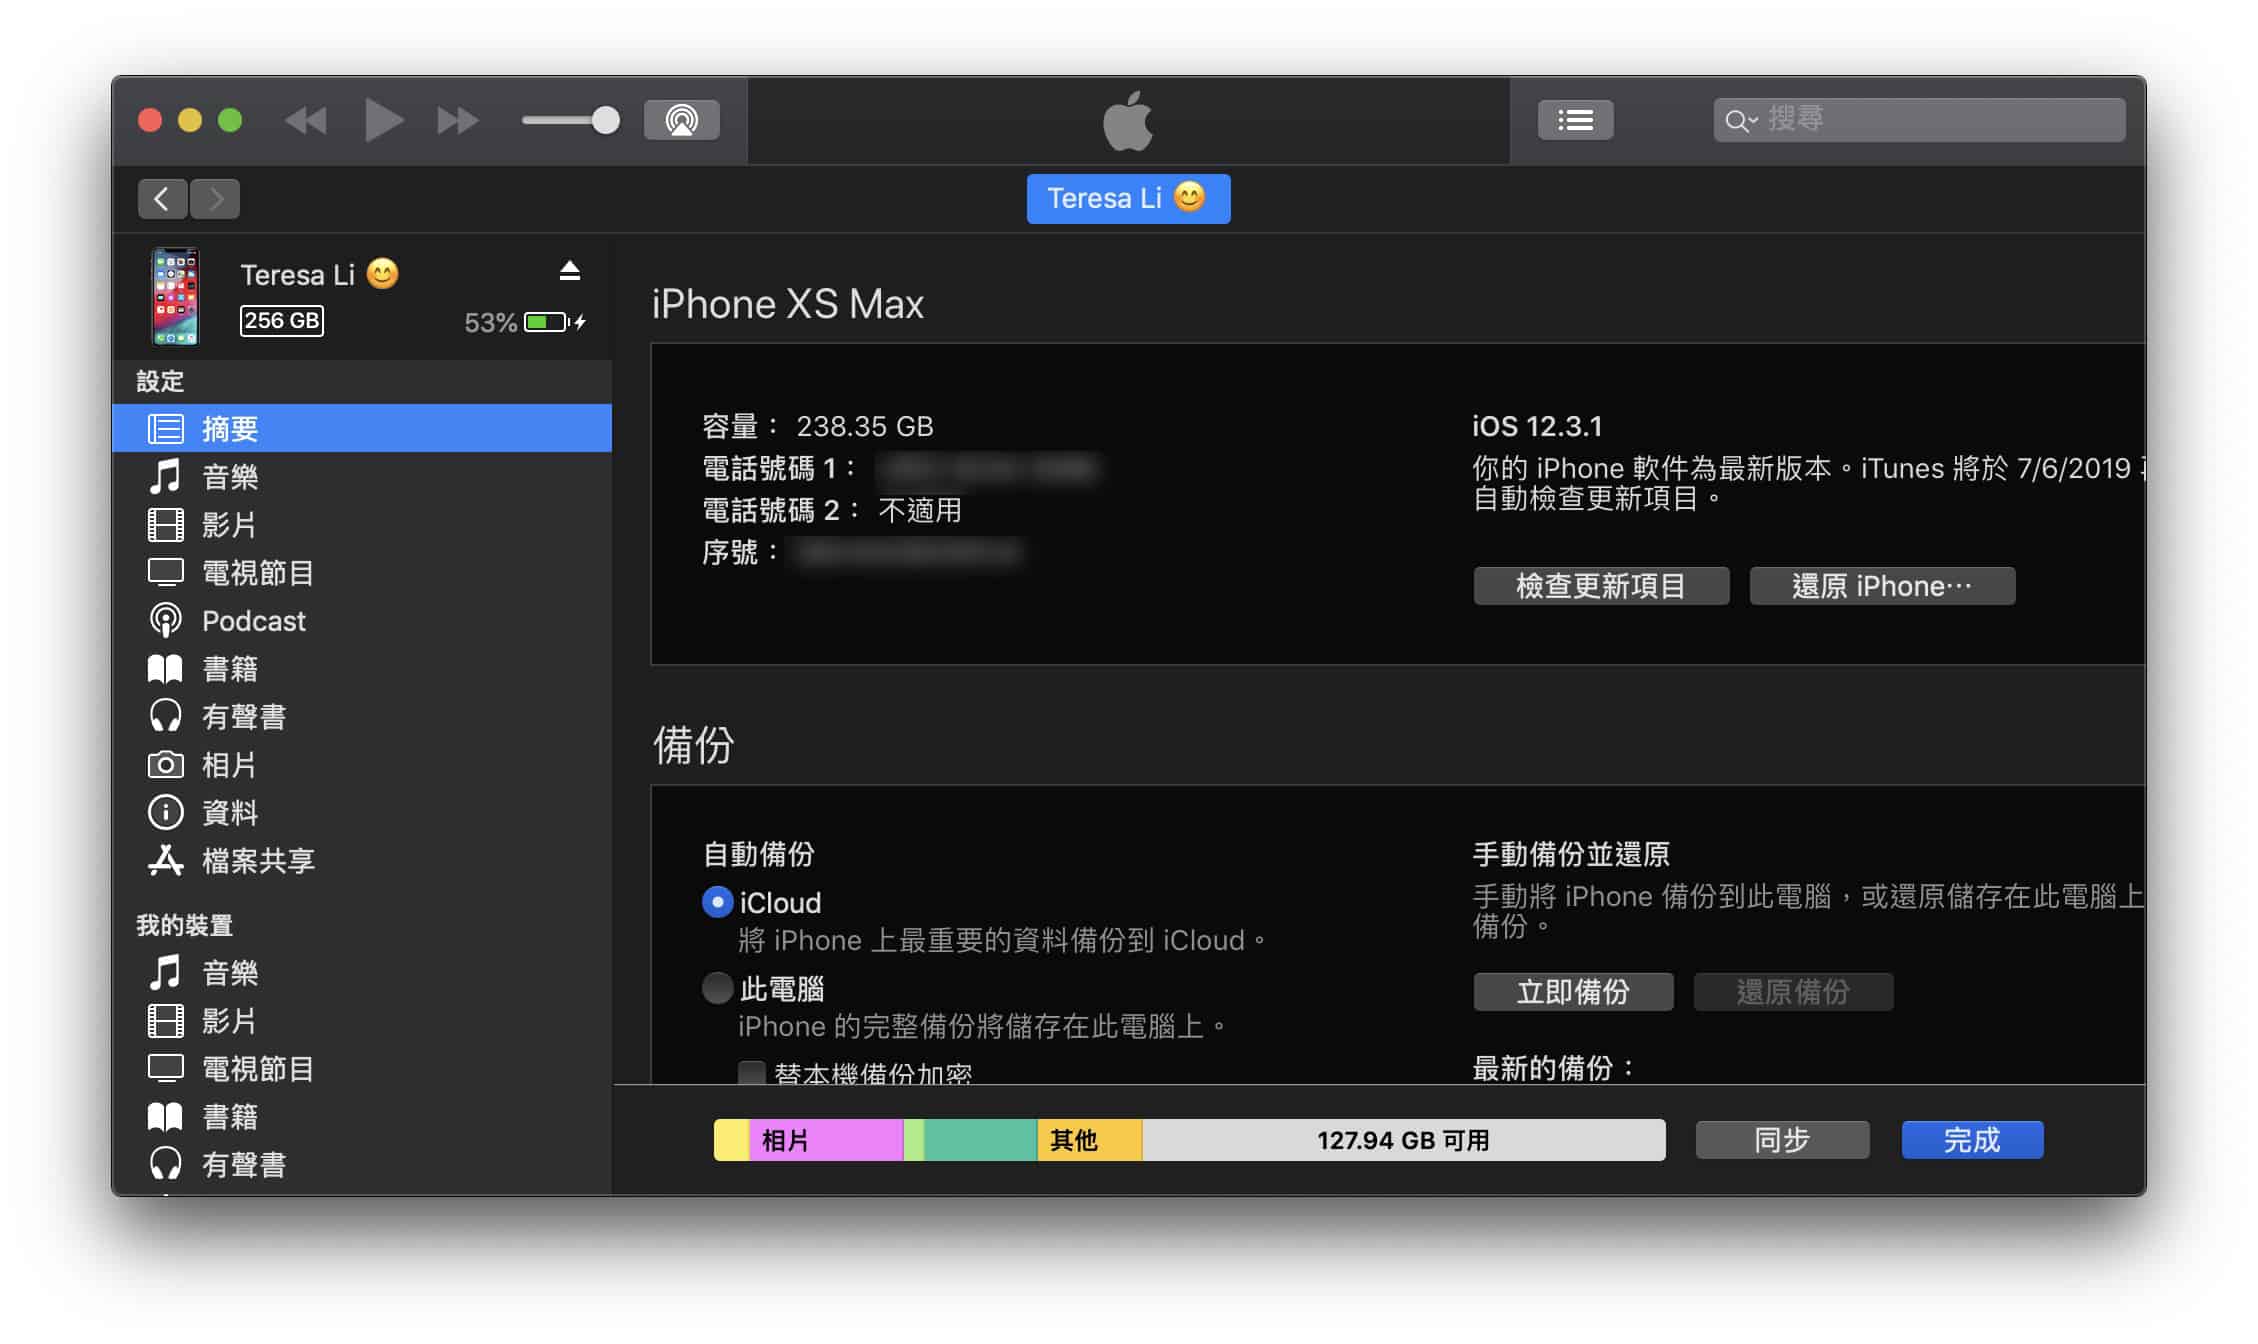Viewport: 2258px width, 1344px height.
Task: Click the iOS 12.3.1 version text
Action: point(1537,426)
